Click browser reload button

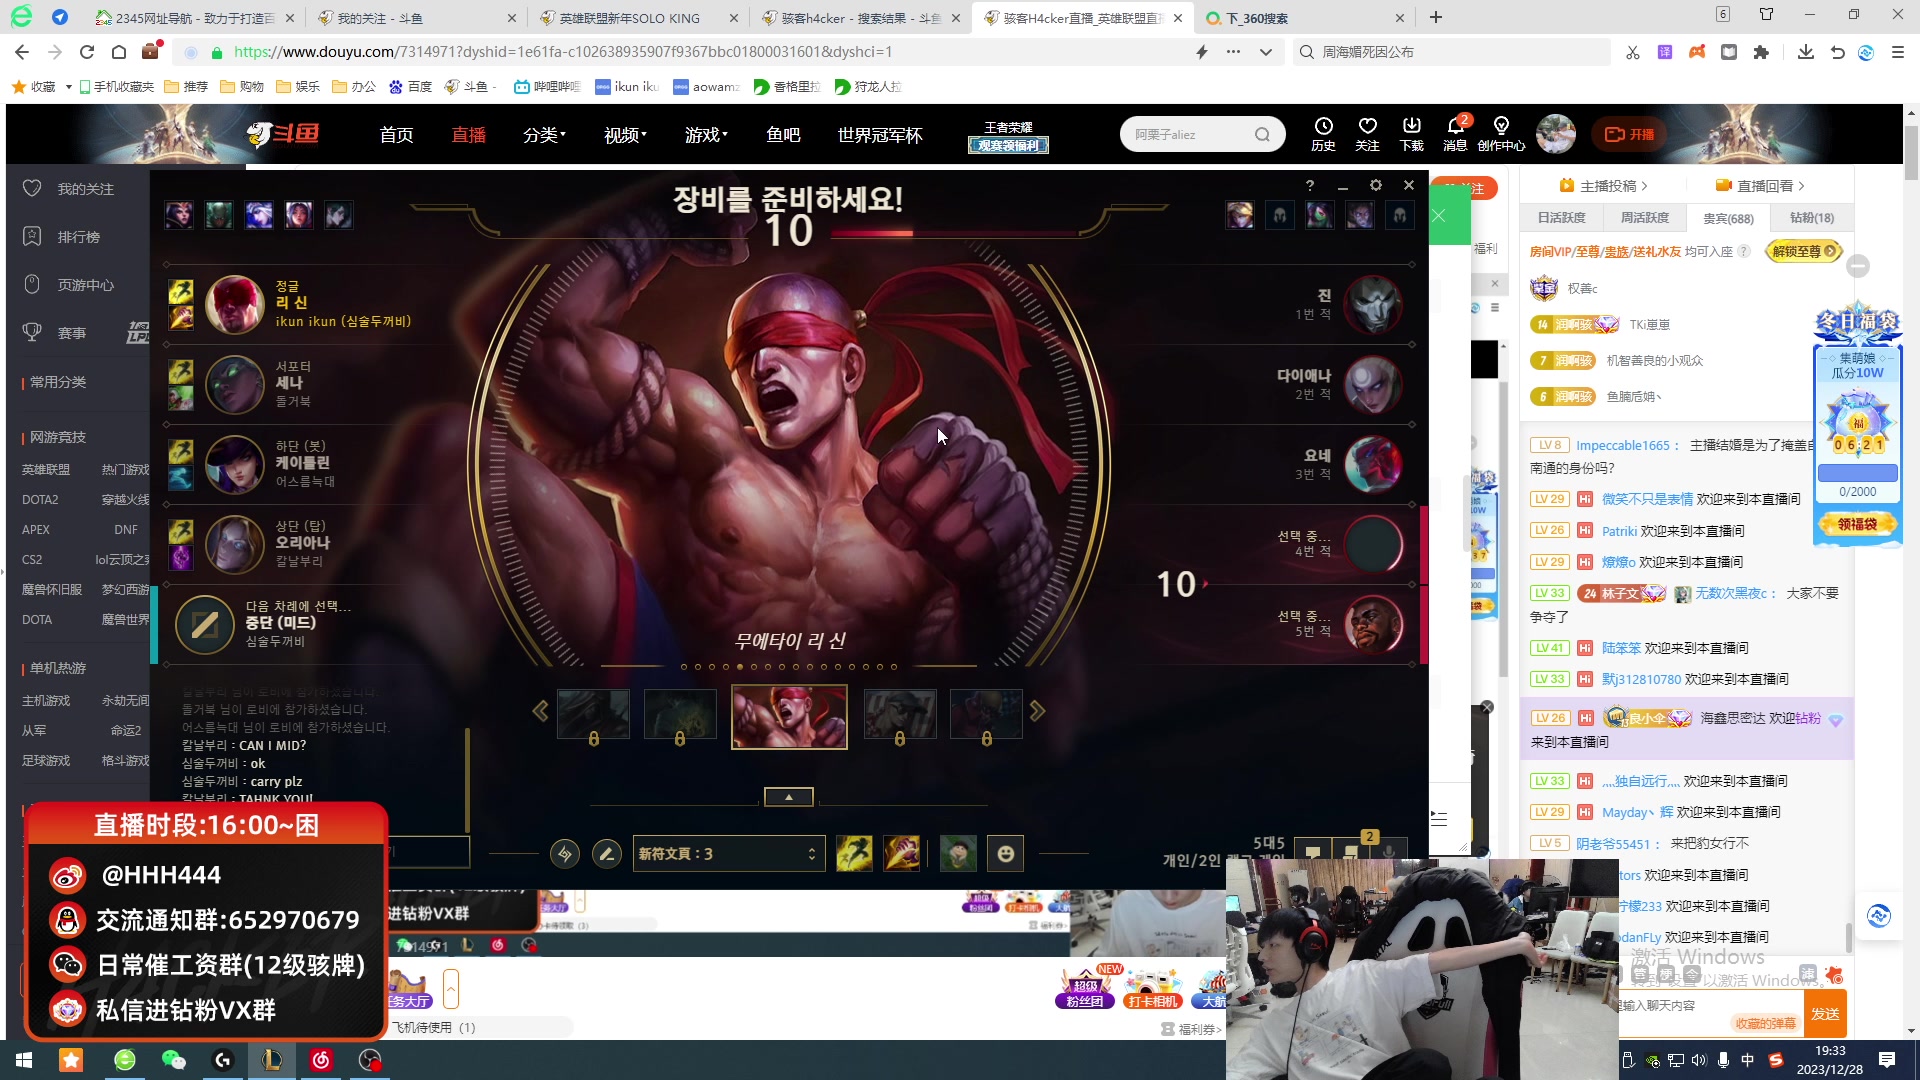pyautogui.click(x=87, y=52)
